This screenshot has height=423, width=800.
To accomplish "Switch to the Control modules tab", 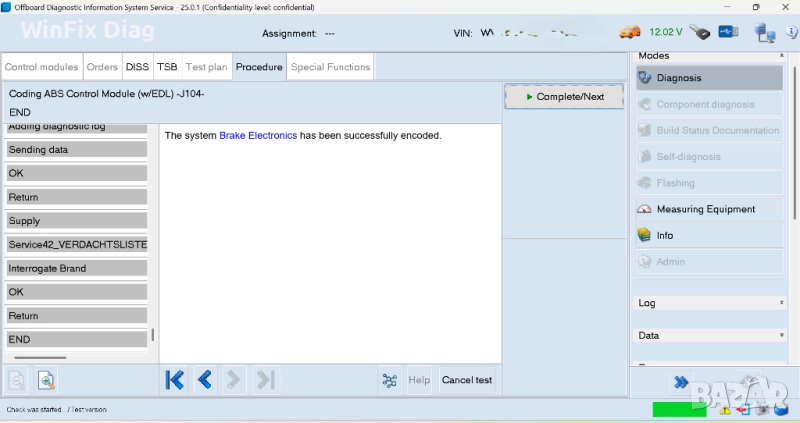I will (41, 67).
